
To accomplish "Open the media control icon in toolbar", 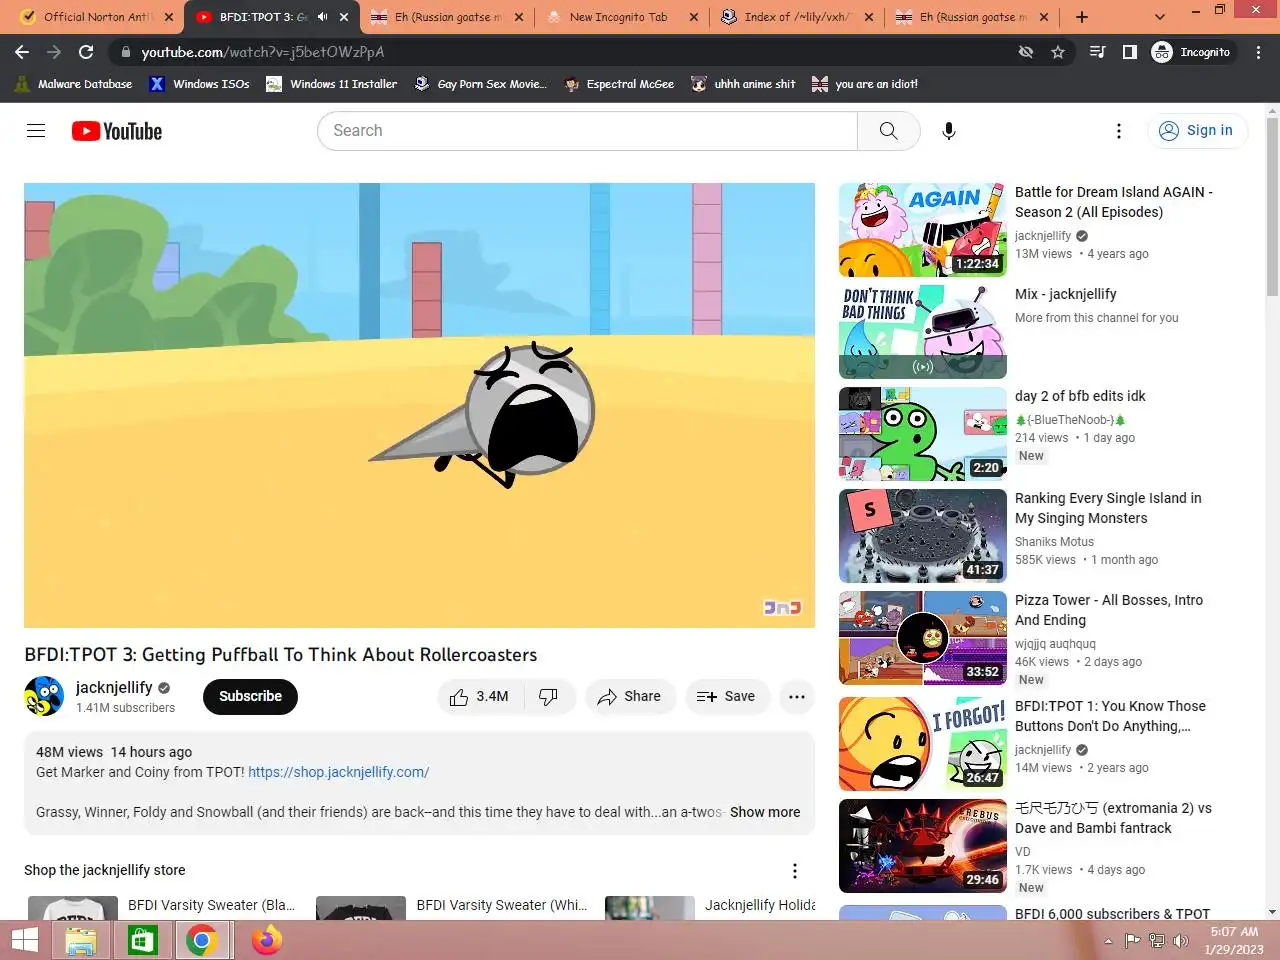I will [x=1098, y=52].
